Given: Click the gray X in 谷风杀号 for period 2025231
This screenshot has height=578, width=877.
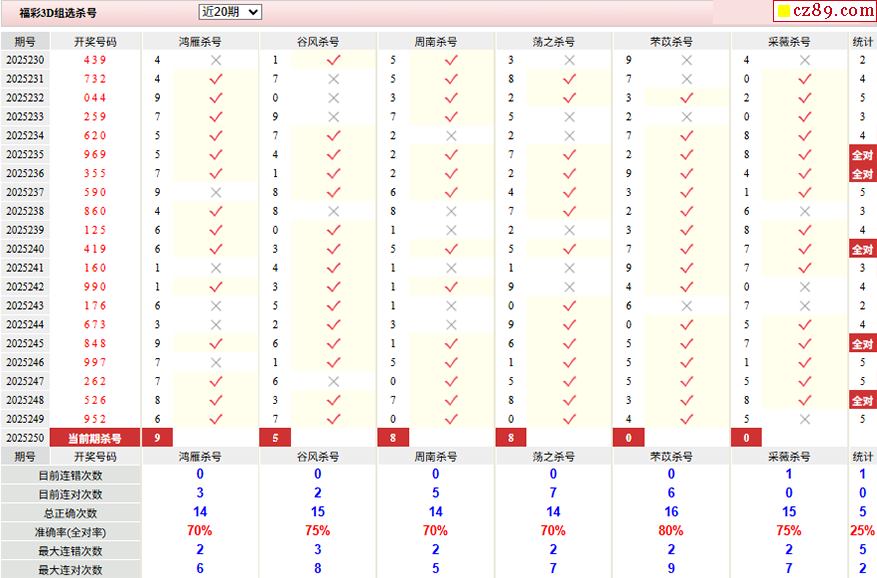Looking at the screenshot, I should [x=333, y=79].
